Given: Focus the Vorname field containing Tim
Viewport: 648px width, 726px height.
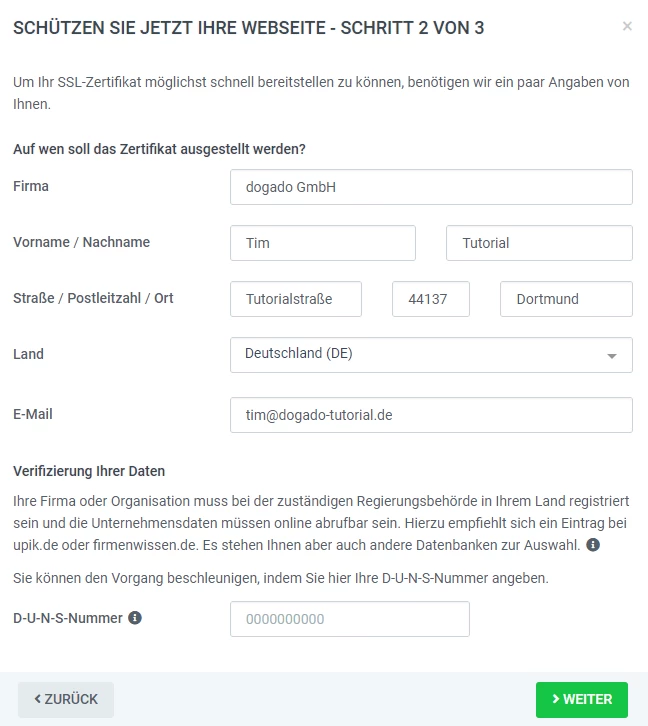Looking at the screenshot, I should pyautogui.click(x=323, y=243).
